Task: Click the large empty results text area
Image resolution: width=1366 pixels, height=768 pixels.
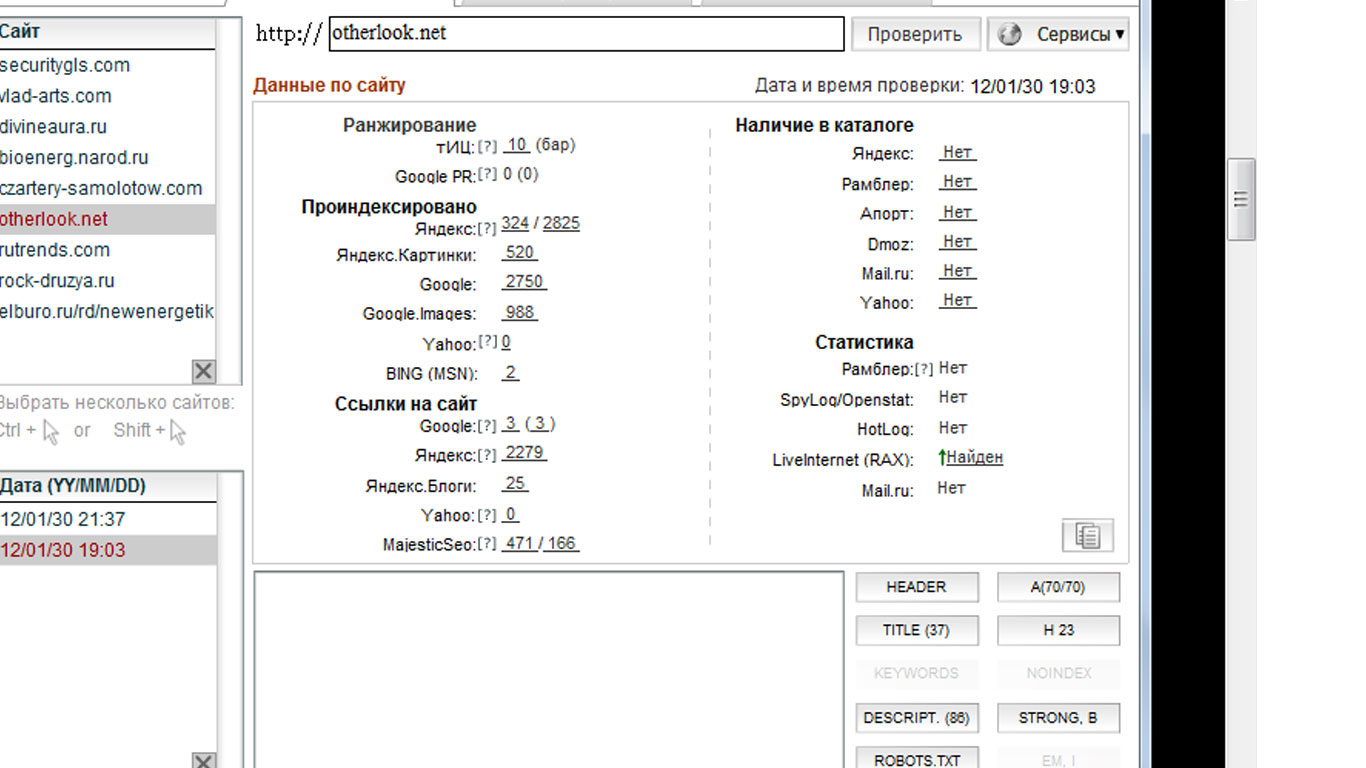Action: [549, 669]
